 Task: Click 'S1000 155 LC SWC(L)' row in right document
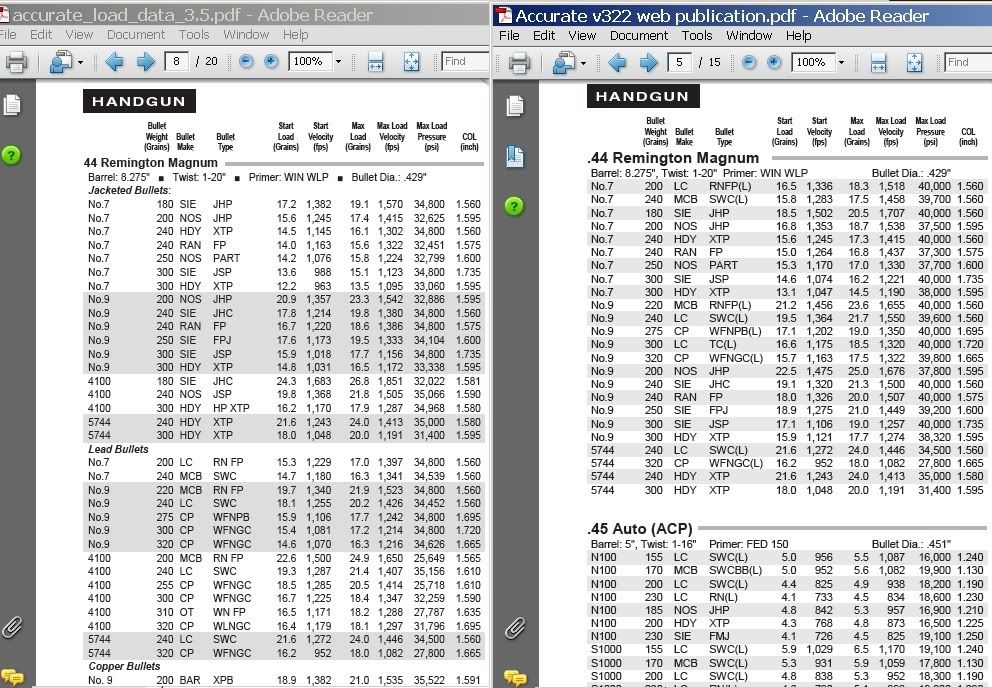(787, 649)
